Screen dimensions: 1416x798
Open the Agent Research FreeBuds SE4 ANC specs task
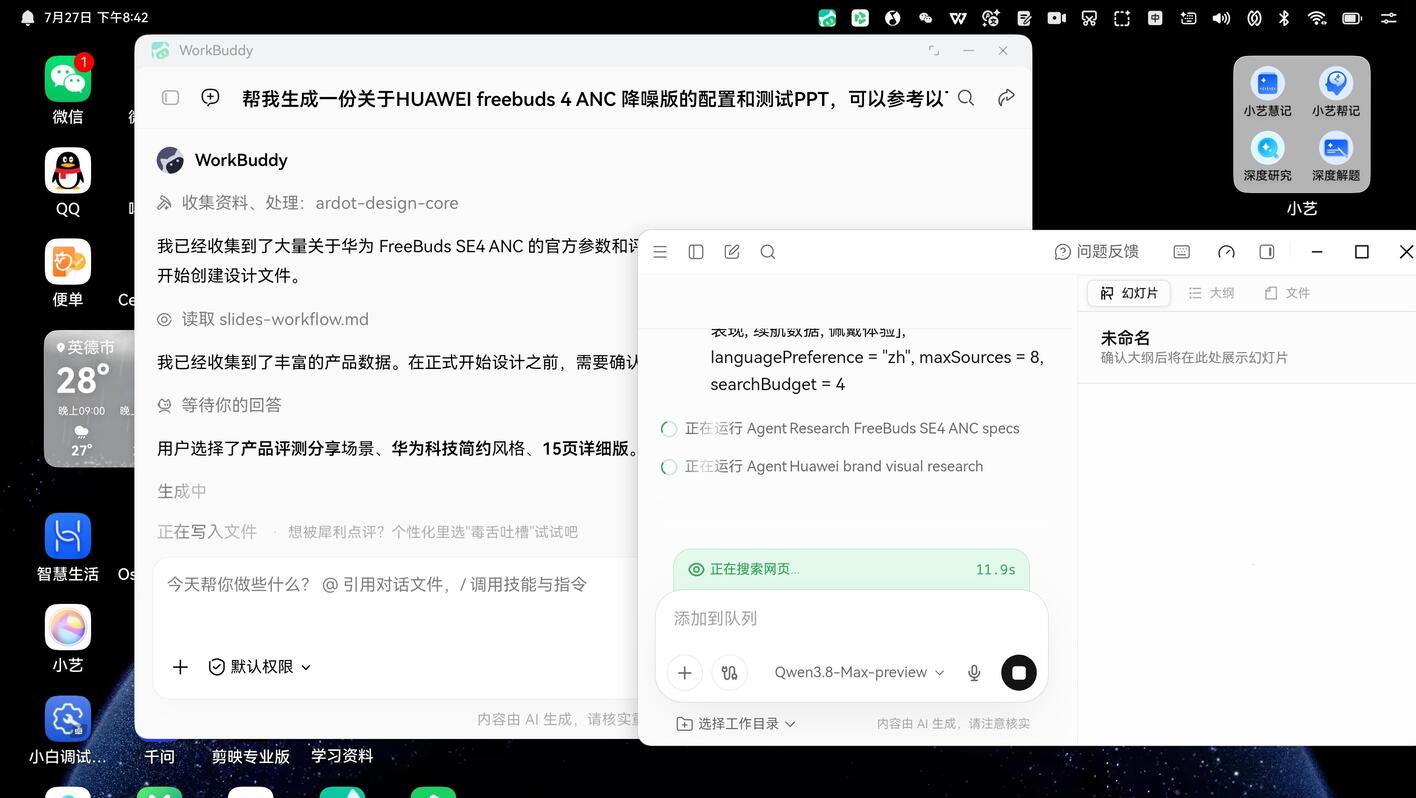[840, 428]
